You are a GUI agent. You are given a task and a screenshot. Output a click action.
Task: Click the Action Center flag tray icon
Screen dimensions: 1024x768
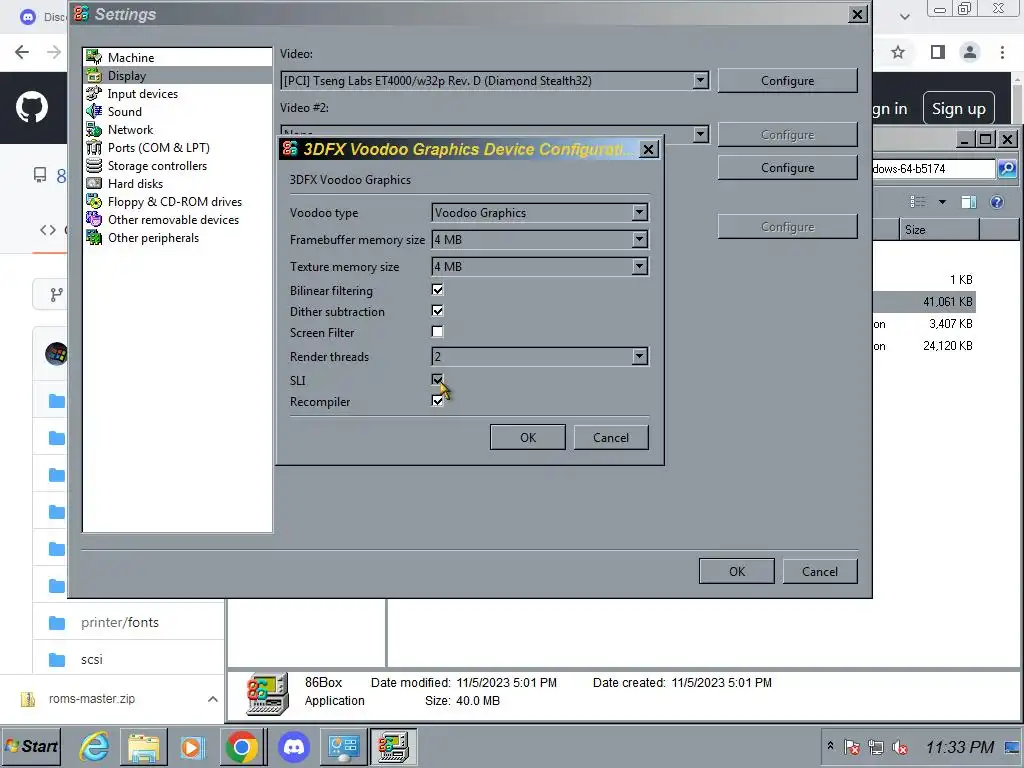coord(852,747)
